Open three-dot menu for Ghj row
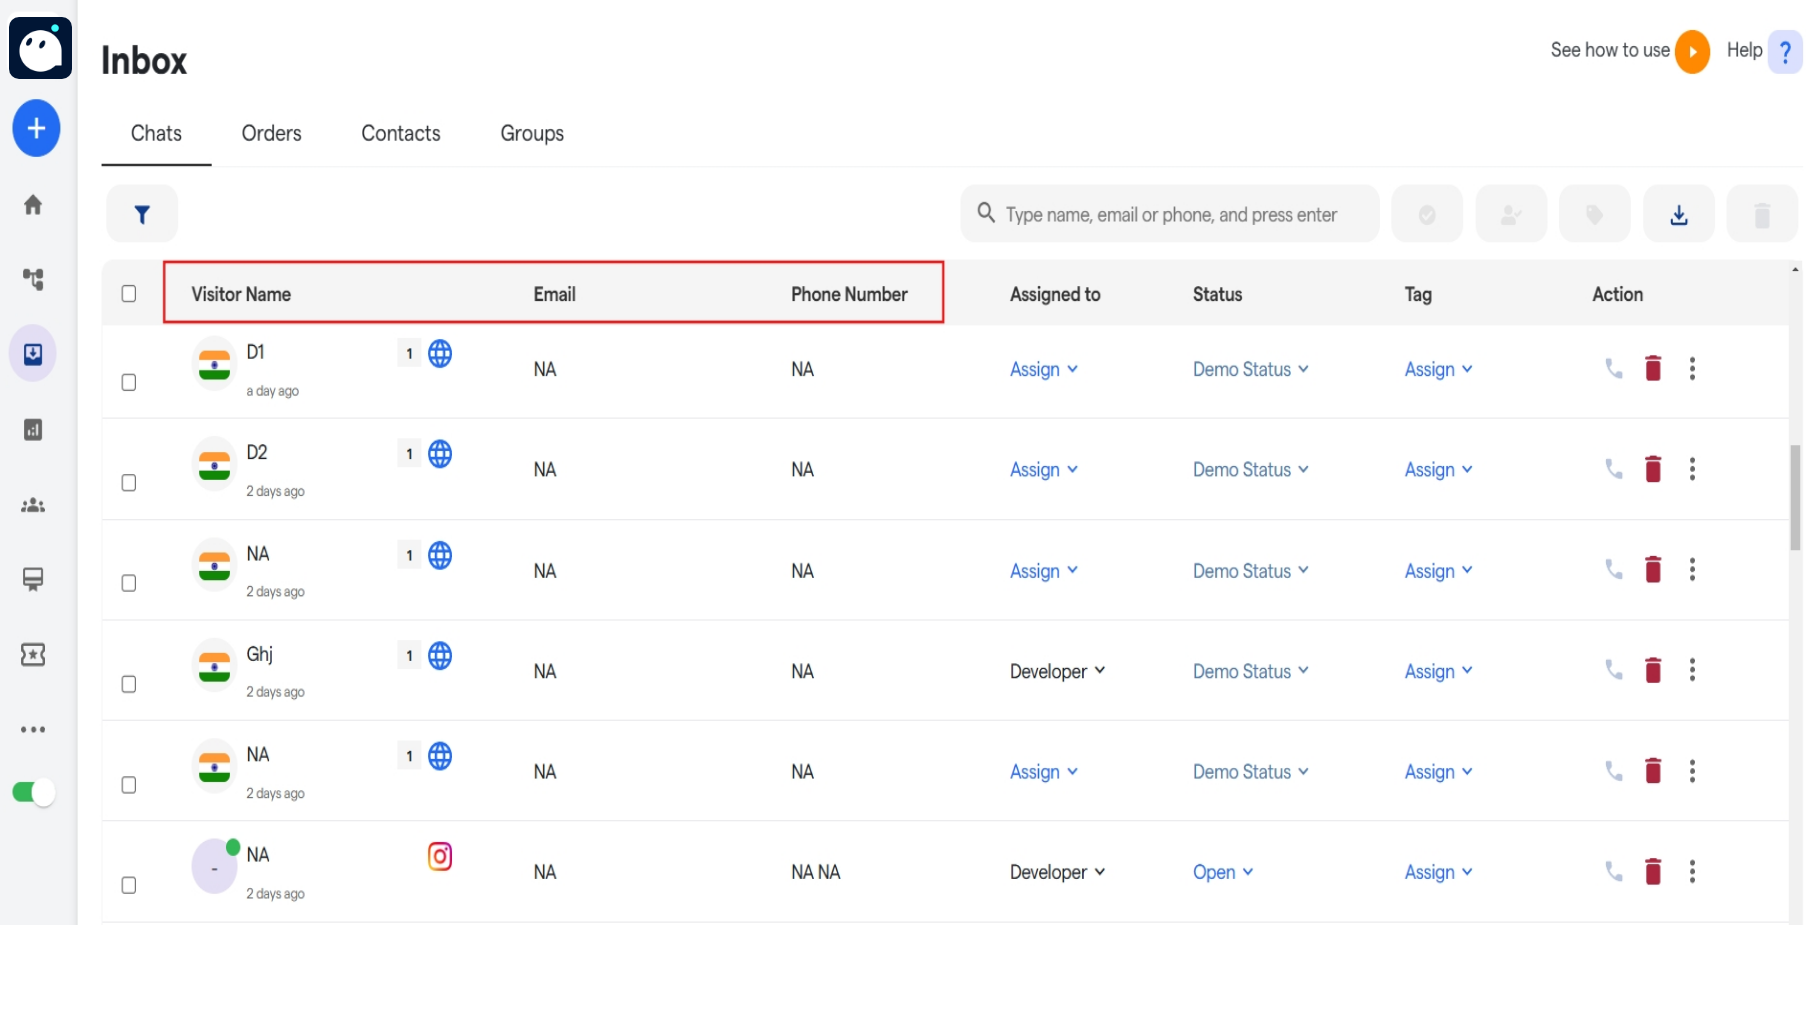1806x1020 pixels. tap(1691, 670)
